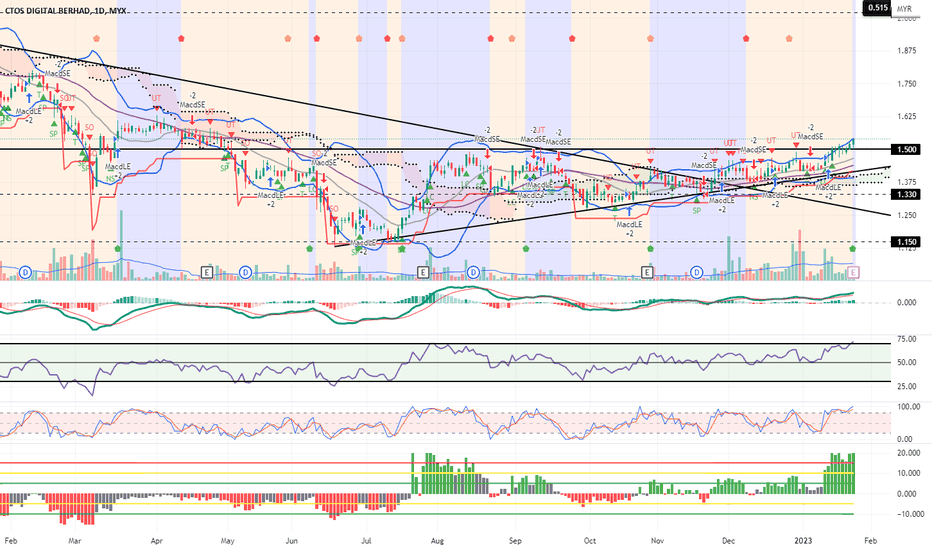Click the red pentagon marker above early April
The width and height of the screenshot is (932, 550).
tap(181, 39)
